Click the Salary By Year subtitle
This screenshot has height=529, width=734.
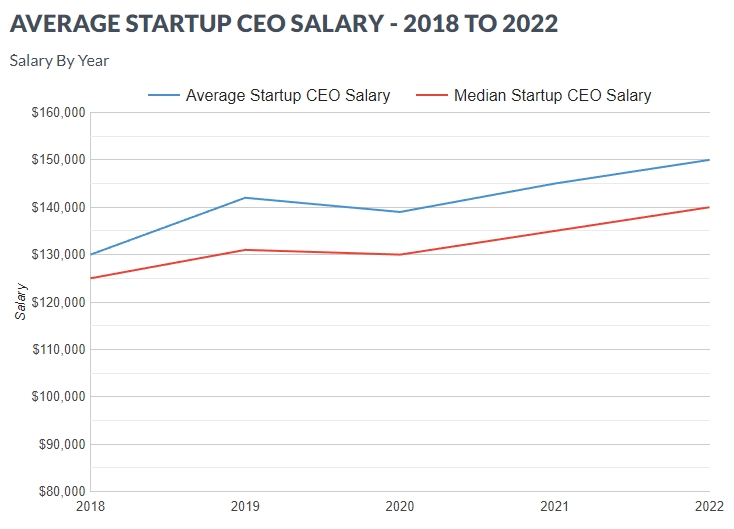59,61
